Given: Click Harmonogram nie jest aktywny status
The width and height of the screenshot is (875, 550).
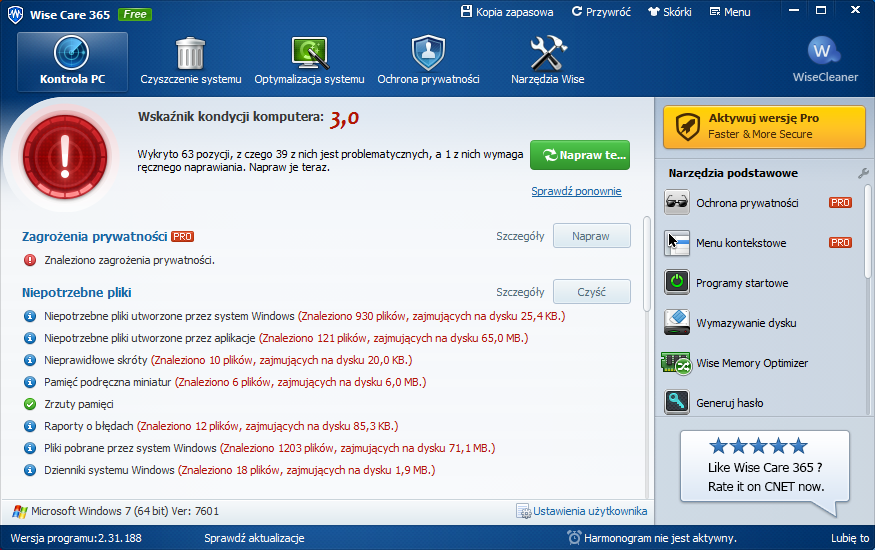Looking at the screenshot, I should (660, 538).
